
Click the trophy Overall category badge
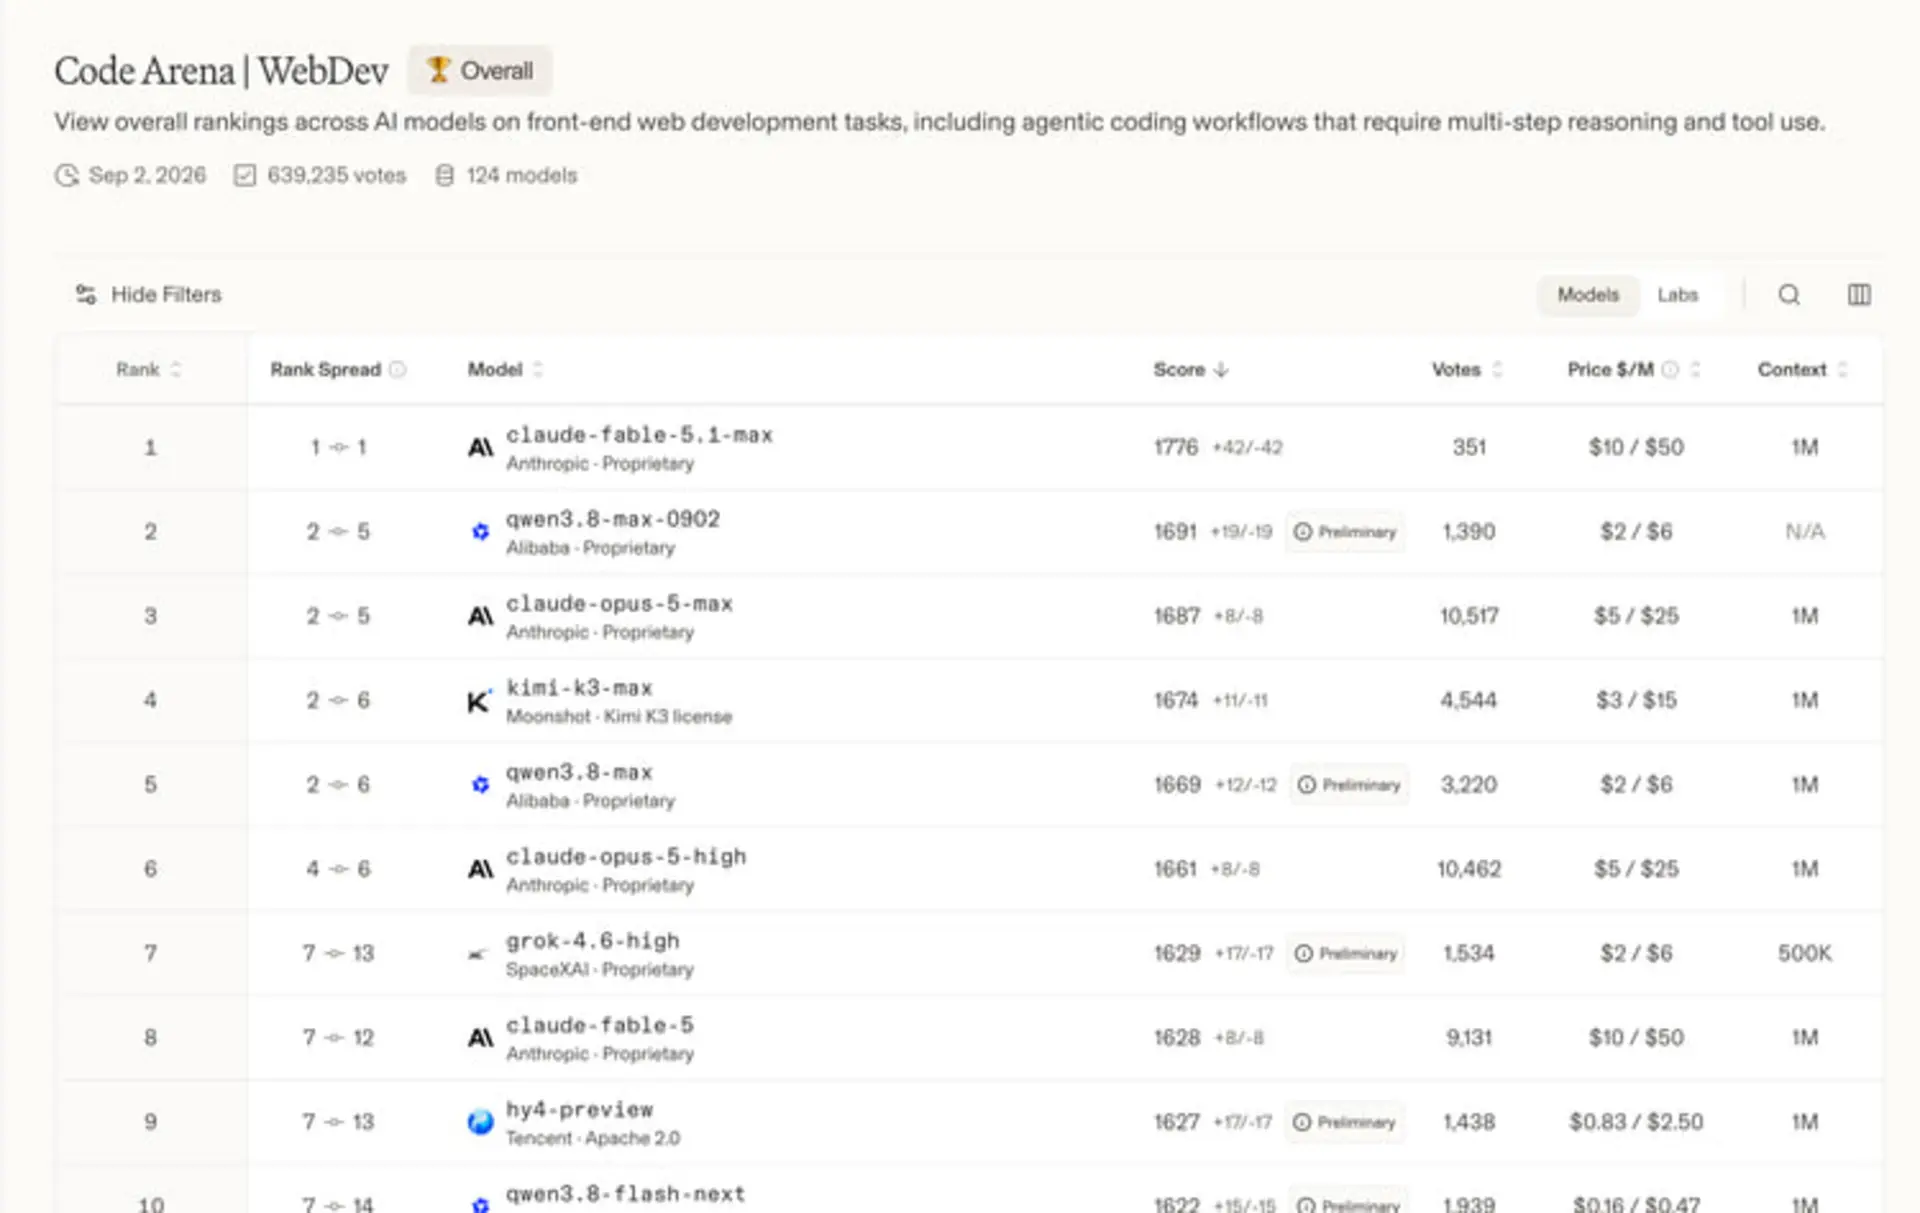pyautogui.click(x=480, y=70)
